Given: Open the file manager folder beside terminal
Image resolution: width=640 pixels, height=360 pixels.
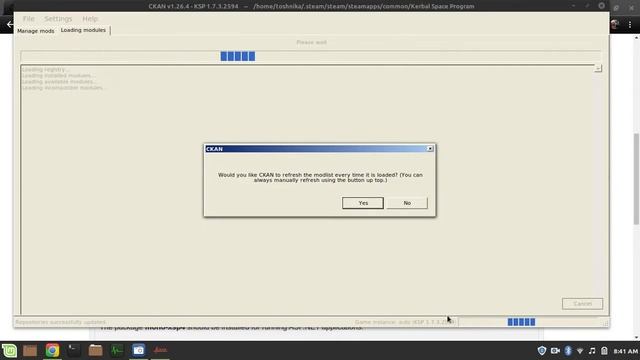Looking at the screenshot, I should (96, 351).
